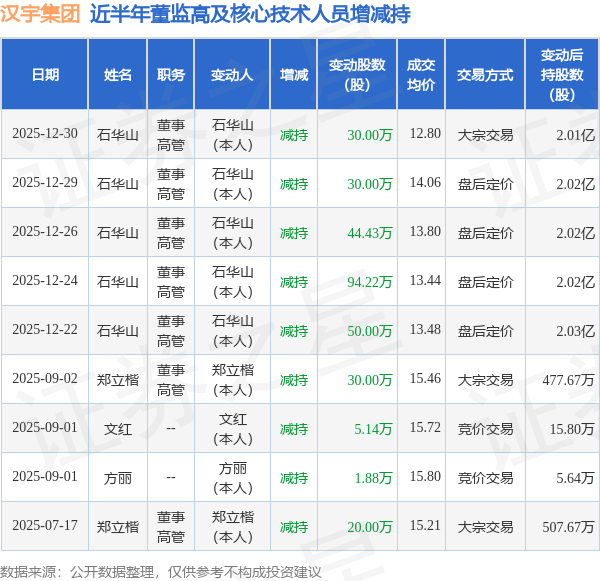
Task: Click the average price 13.44
Action: 425,281
